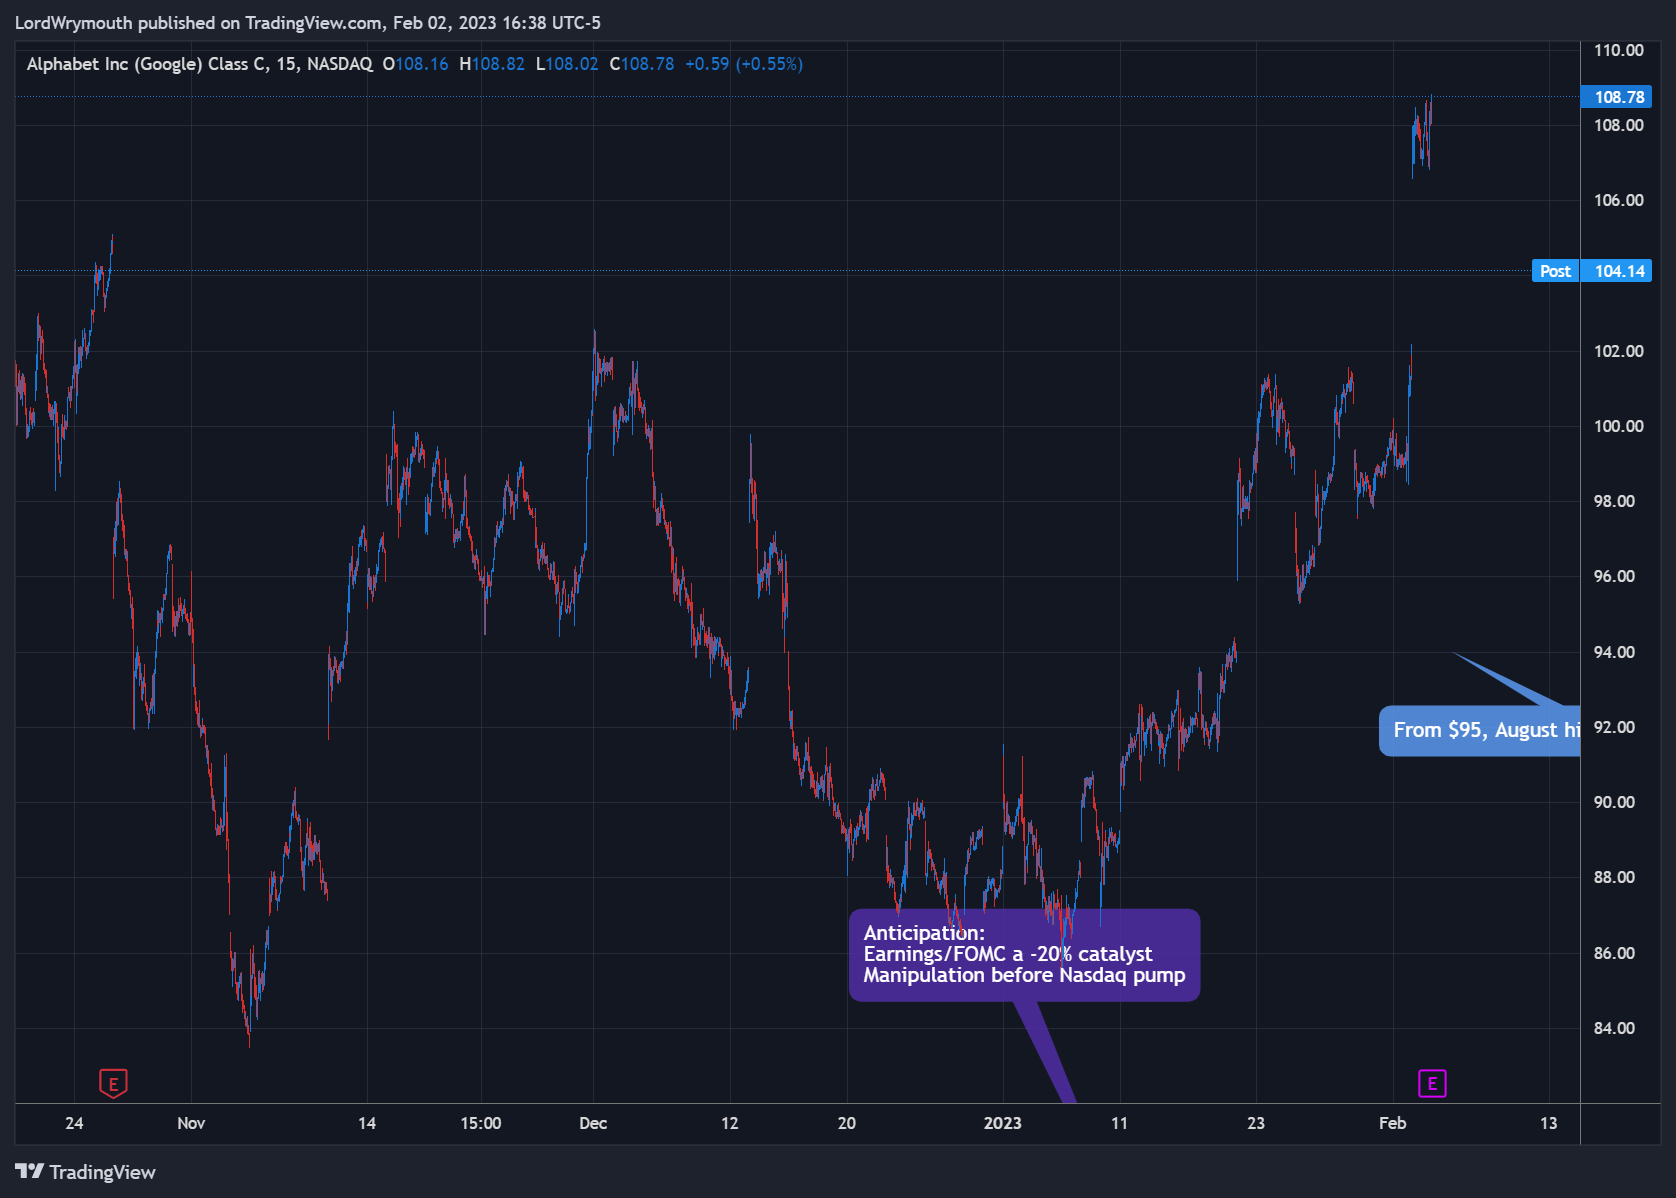The height and width of the screenshot is (1198, 1676).
Task: Click the '20' date label on time axis
Action: 847,1123
